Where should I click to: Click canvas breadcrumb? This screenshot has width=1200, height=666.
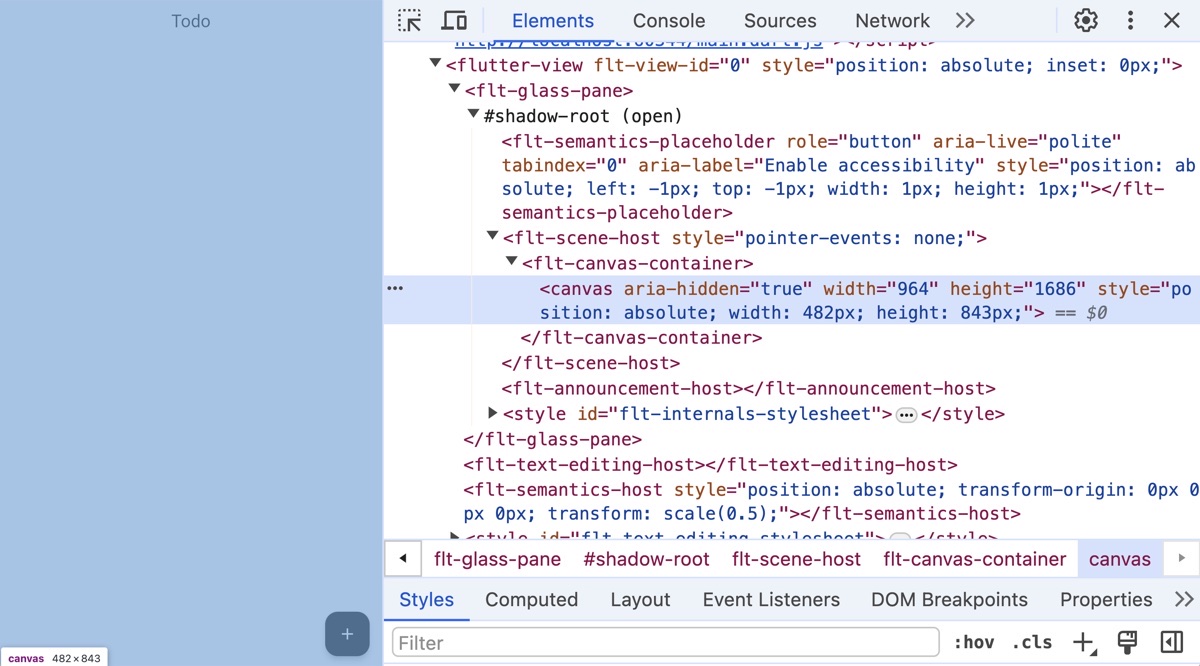point(1120,559)
